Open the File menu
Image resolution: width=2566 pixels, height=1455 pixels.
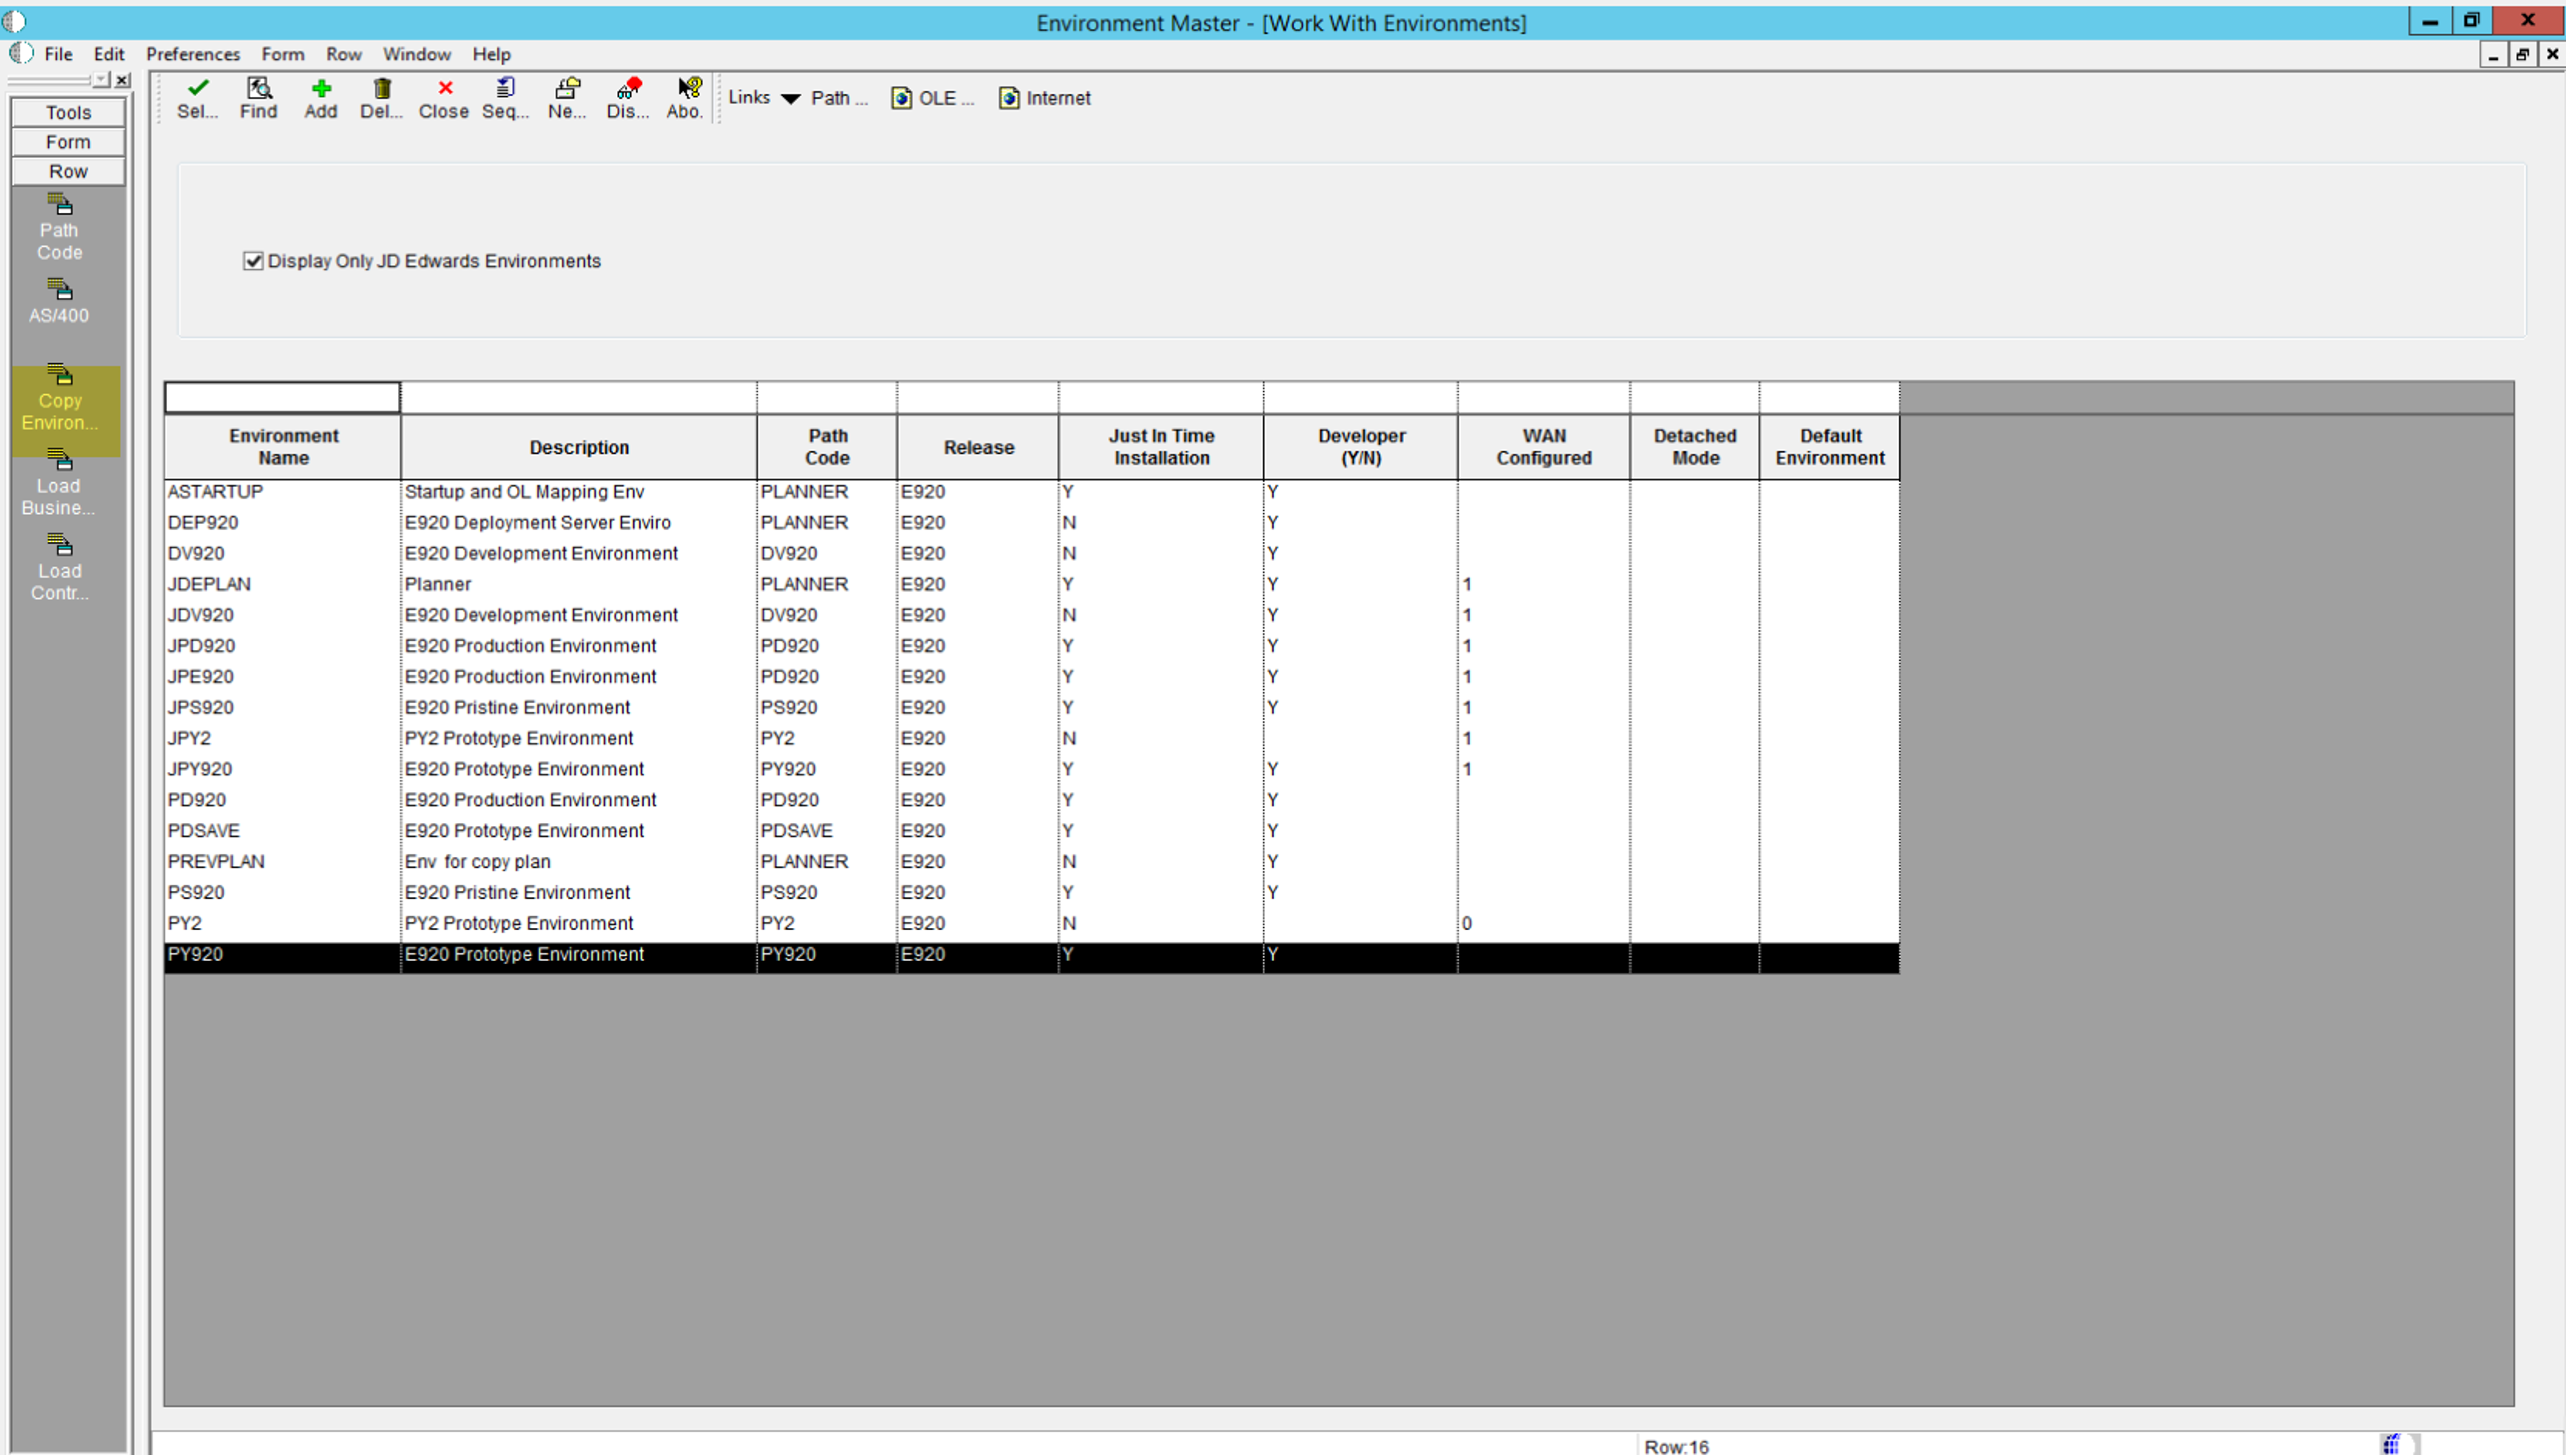(58, 54)
